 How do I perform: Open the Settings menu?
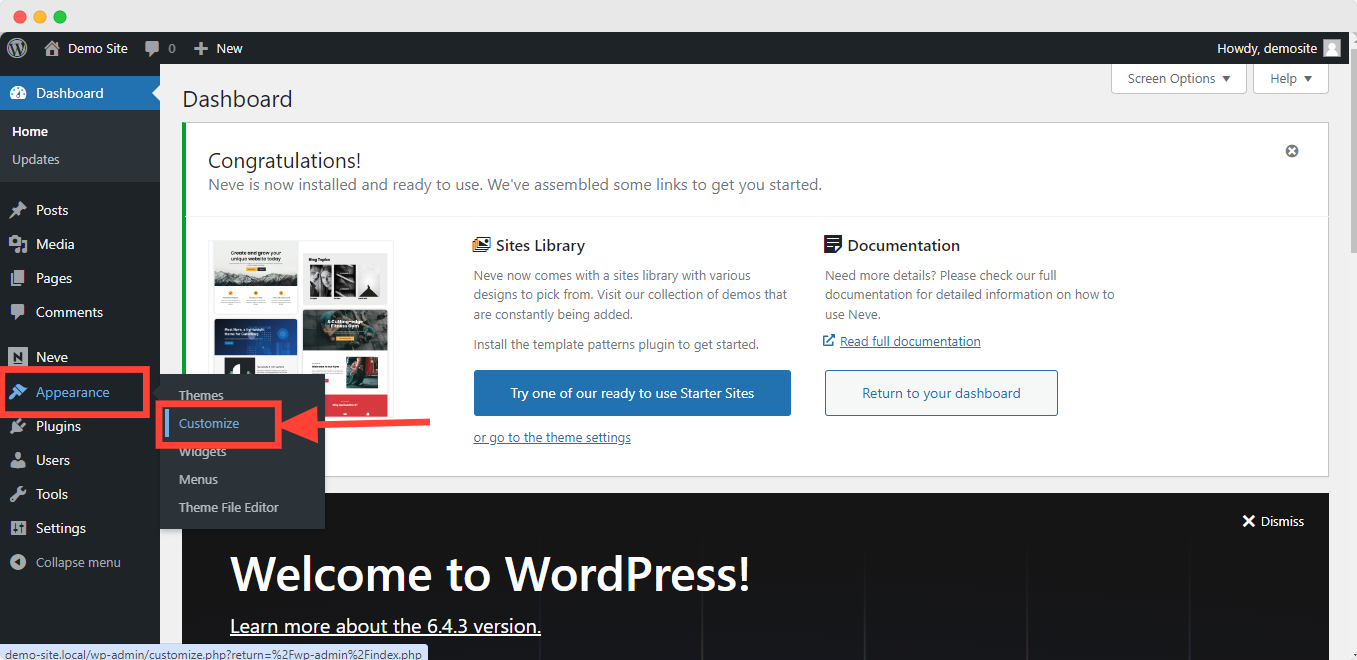80,528
